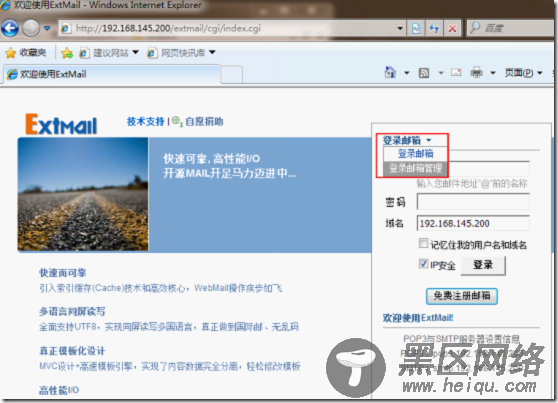Open the 技术支持 link
Image resolution: width=558 pixels, height=403 pixels.
pyautogui.click(x=146, y=121)
